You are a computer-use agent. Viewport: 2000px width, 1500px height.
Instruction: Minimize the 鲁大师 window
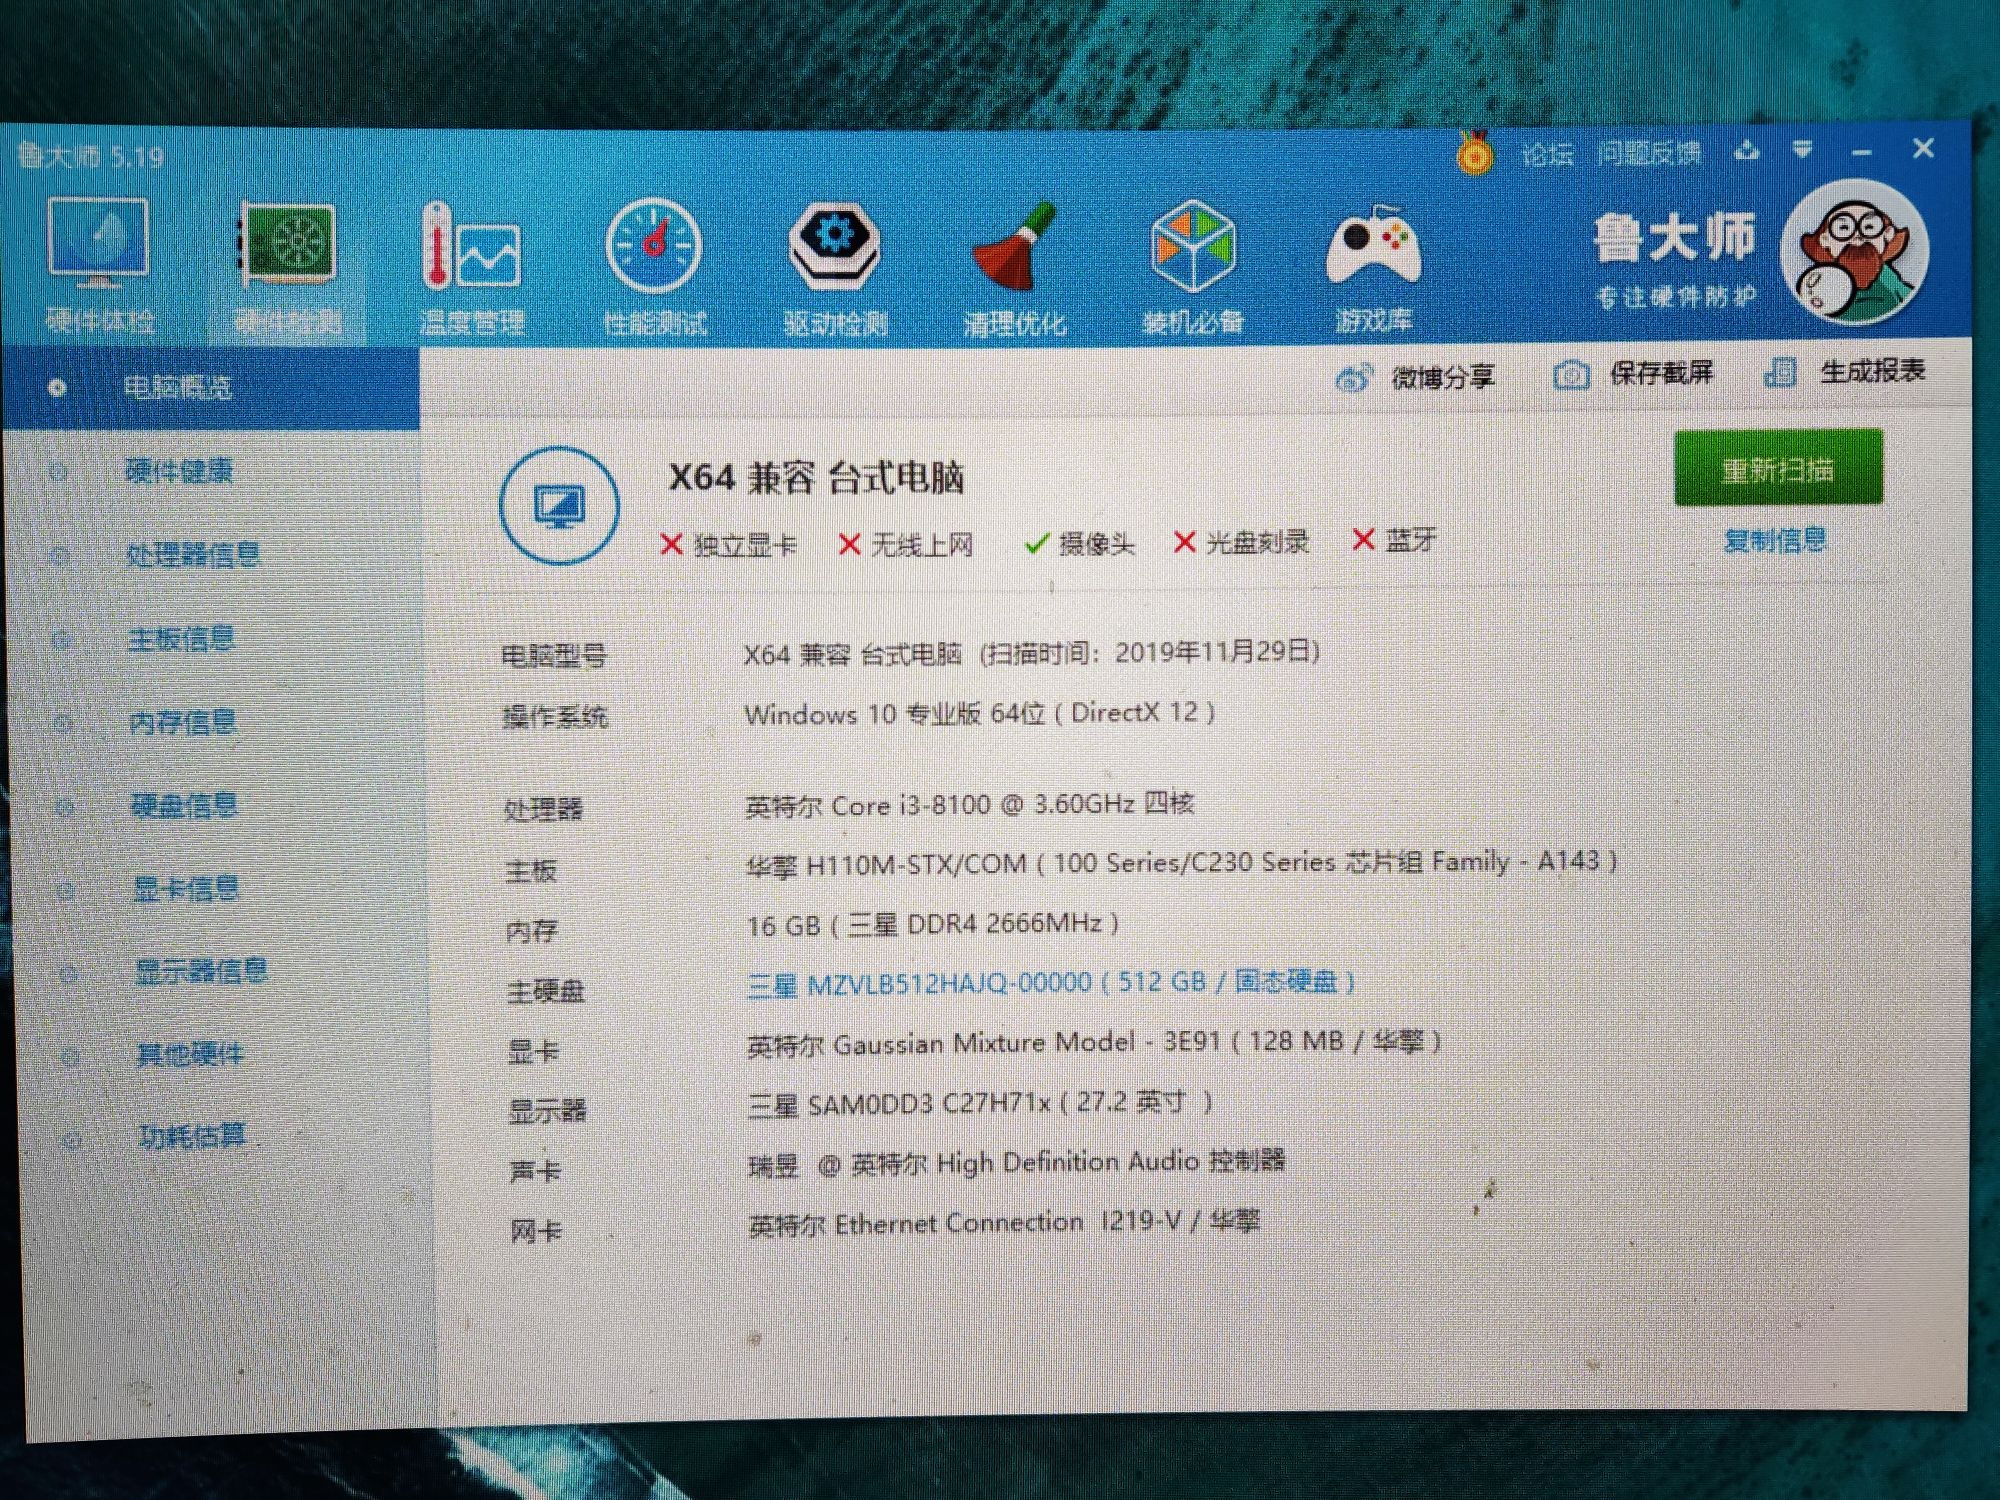(x=1861, y=152)
